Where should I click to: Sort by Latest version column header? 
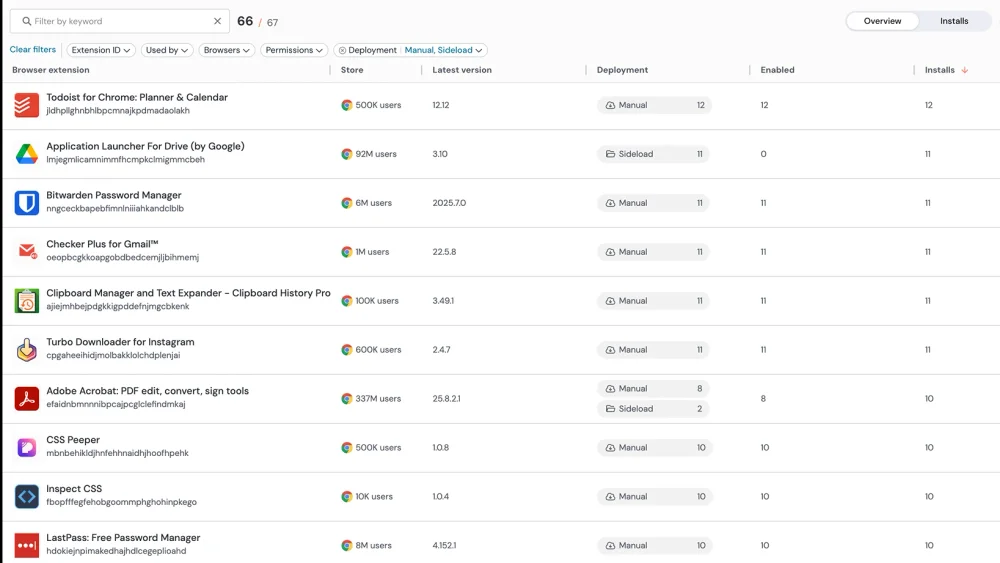tap(462, 70)
